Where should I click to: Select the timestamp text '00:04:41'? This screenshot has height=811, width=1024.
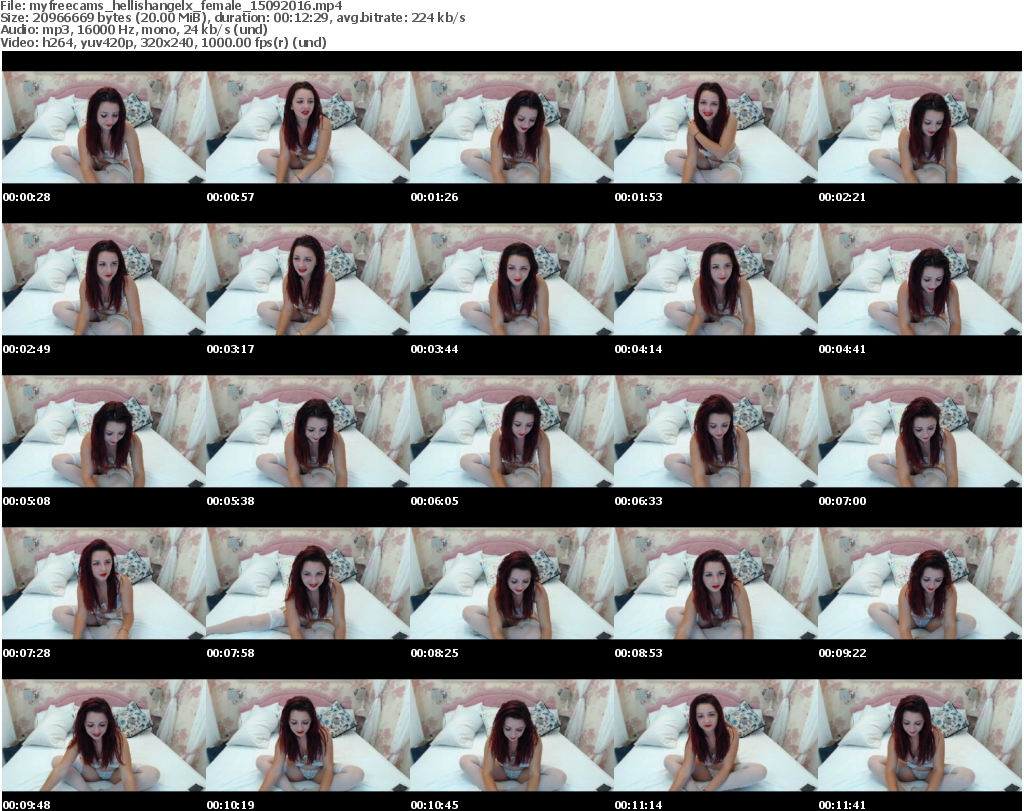842,349
